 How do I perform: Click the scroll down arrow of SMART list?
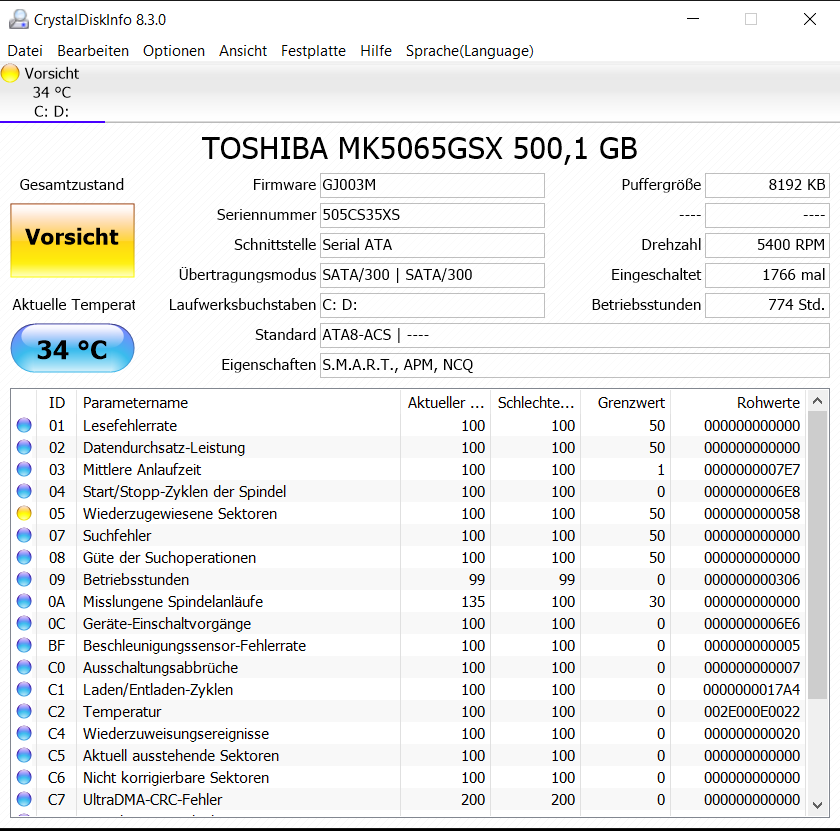click(818, 805)
